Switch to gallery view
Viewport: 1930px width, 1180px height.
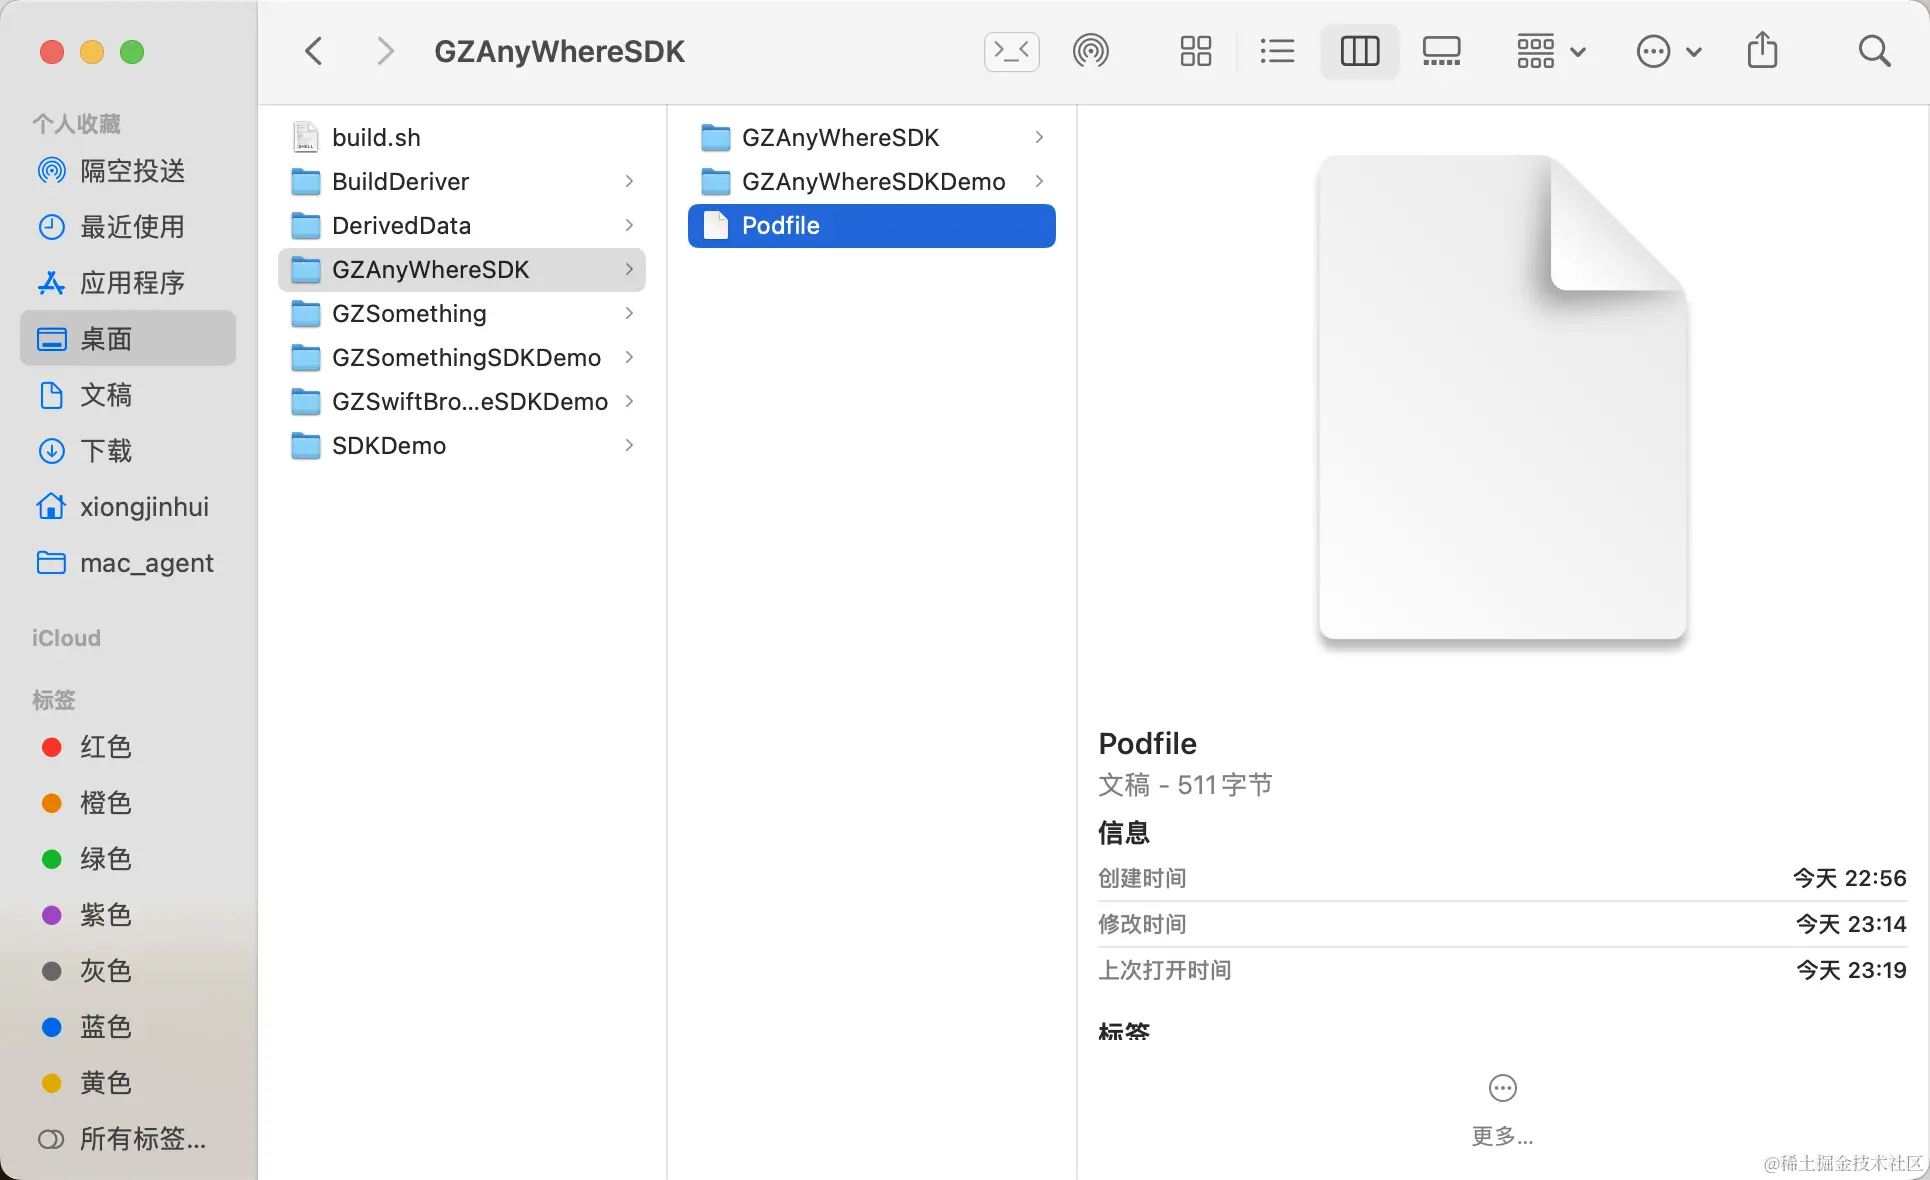[x=1441, y=51]
